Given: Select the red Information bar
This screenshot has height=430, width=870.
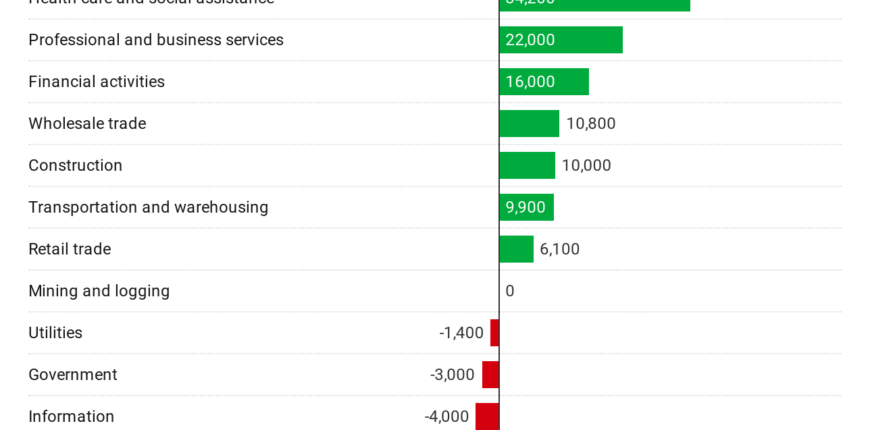Looking at the screenshot, I should coord(487,417).
